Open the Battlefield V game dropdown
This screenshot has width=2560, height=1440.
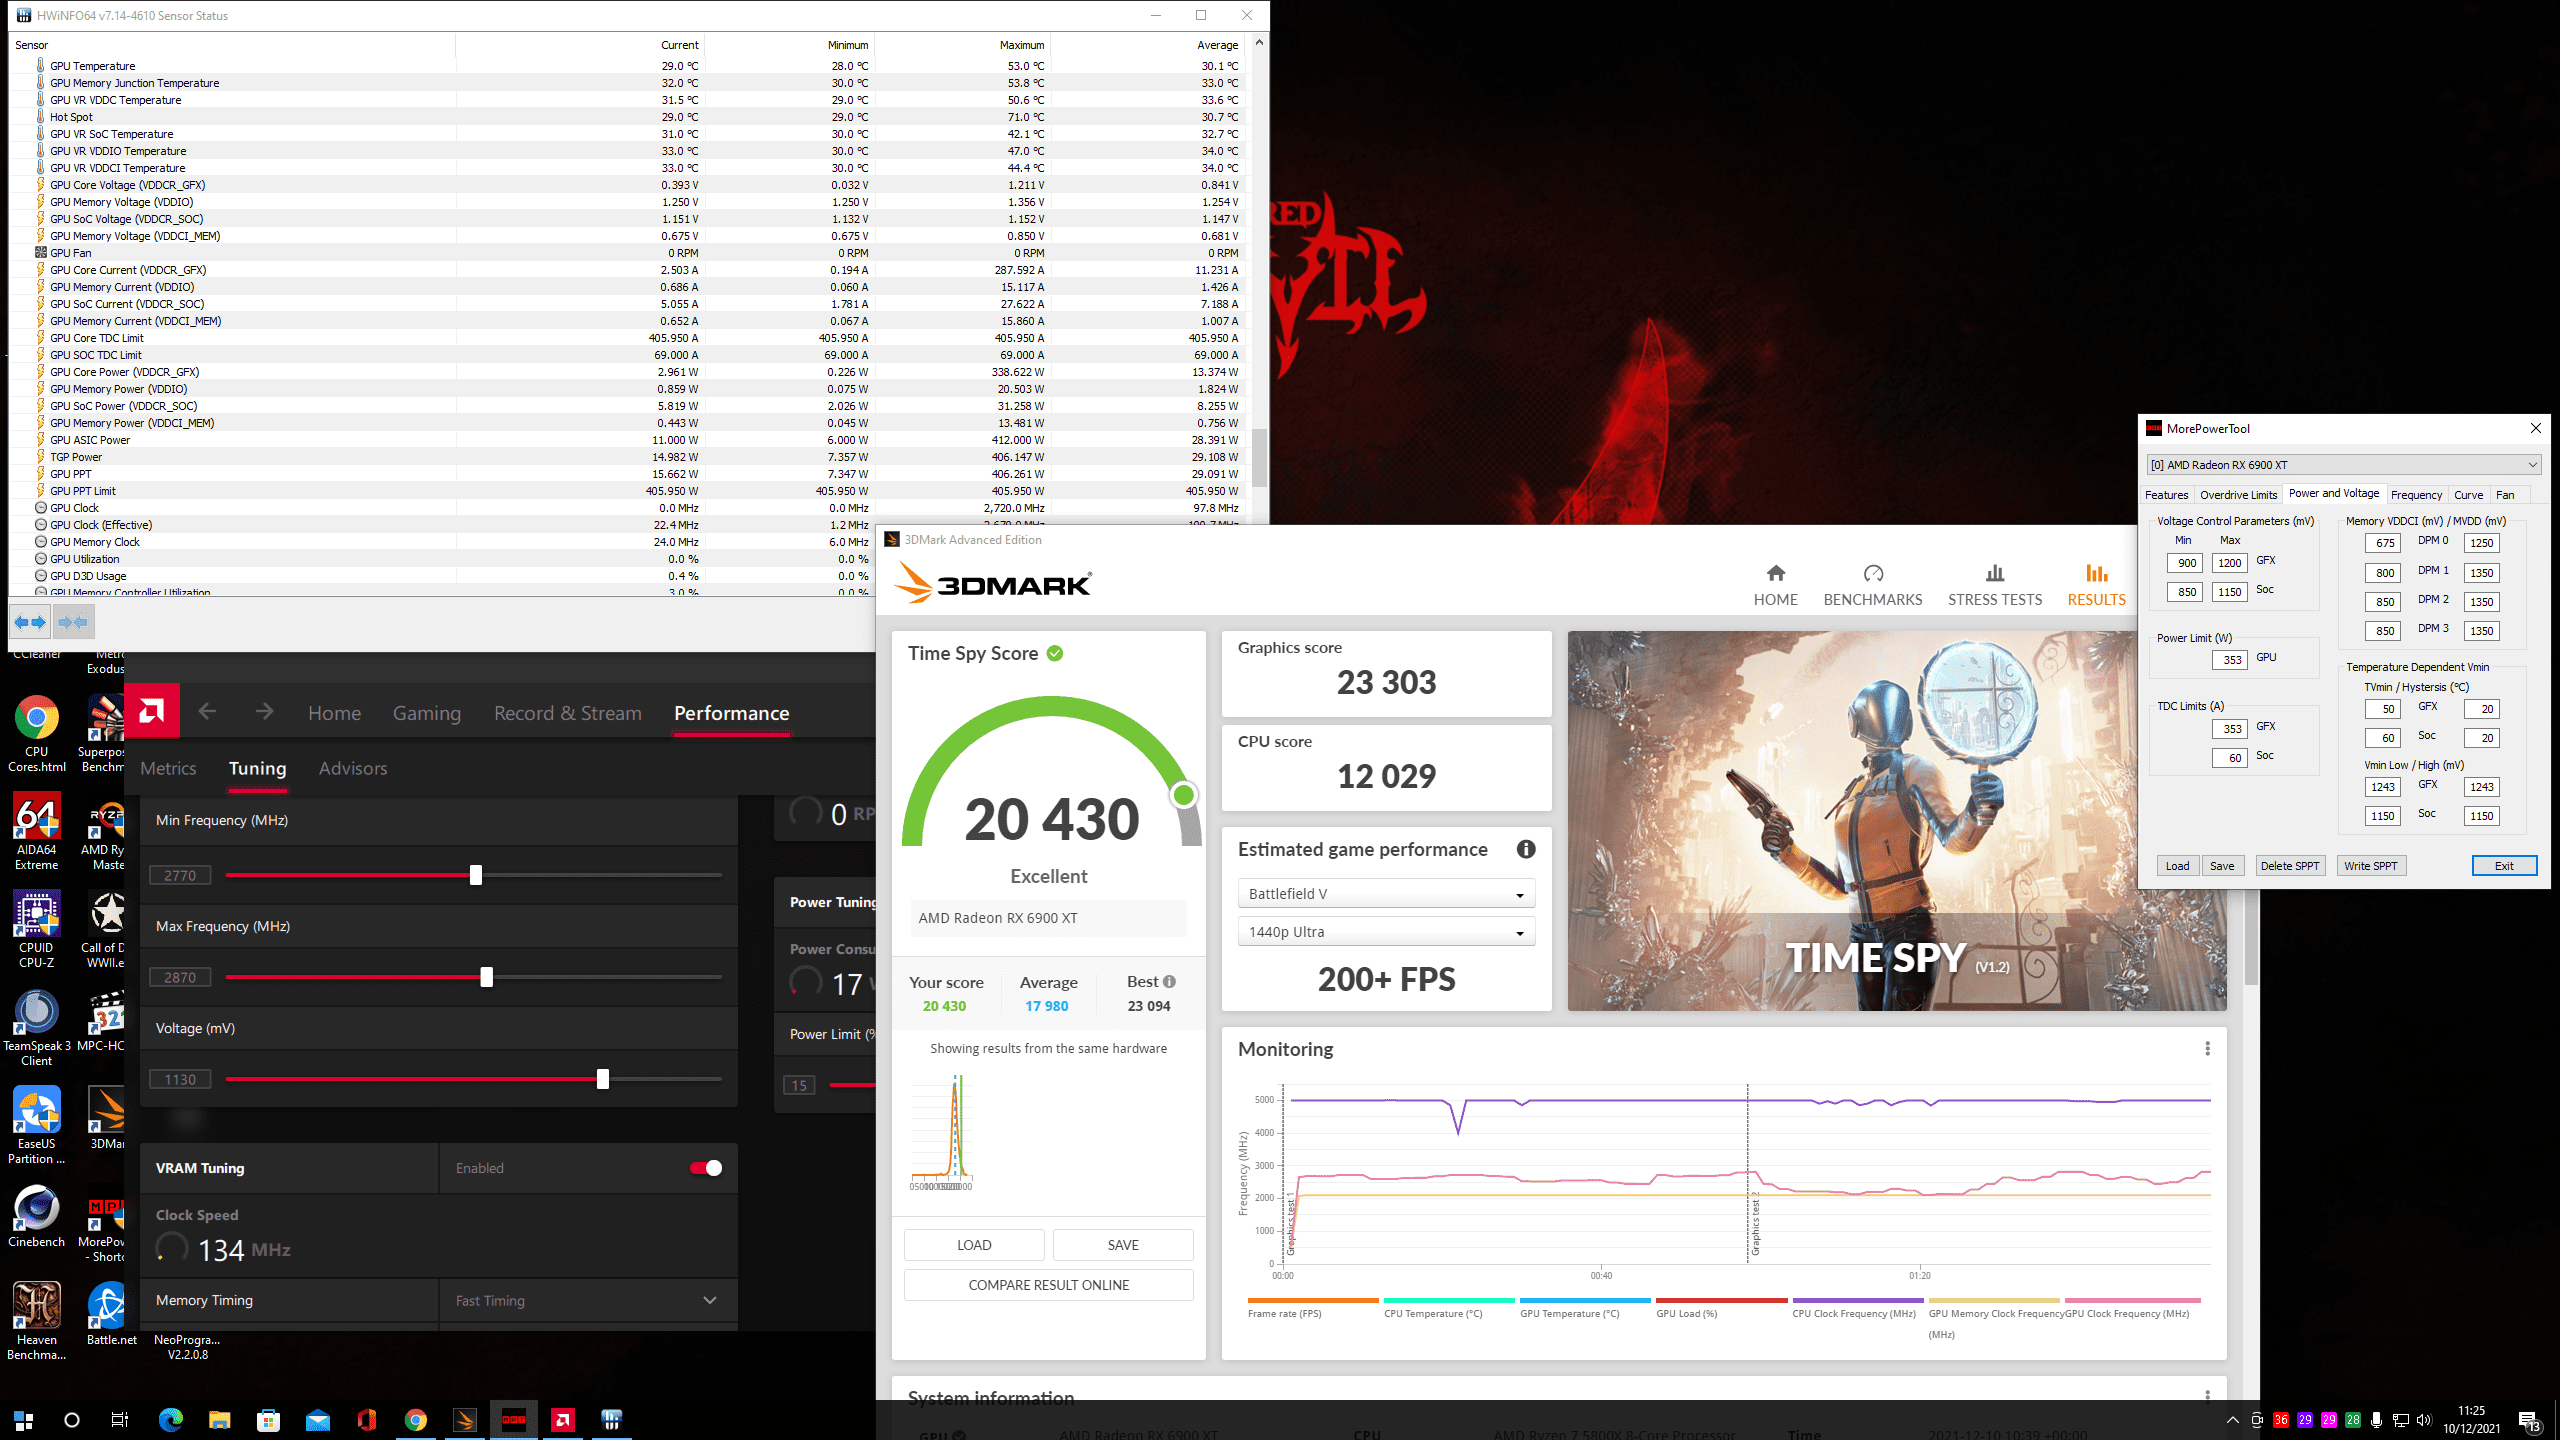coord(1386,894)
